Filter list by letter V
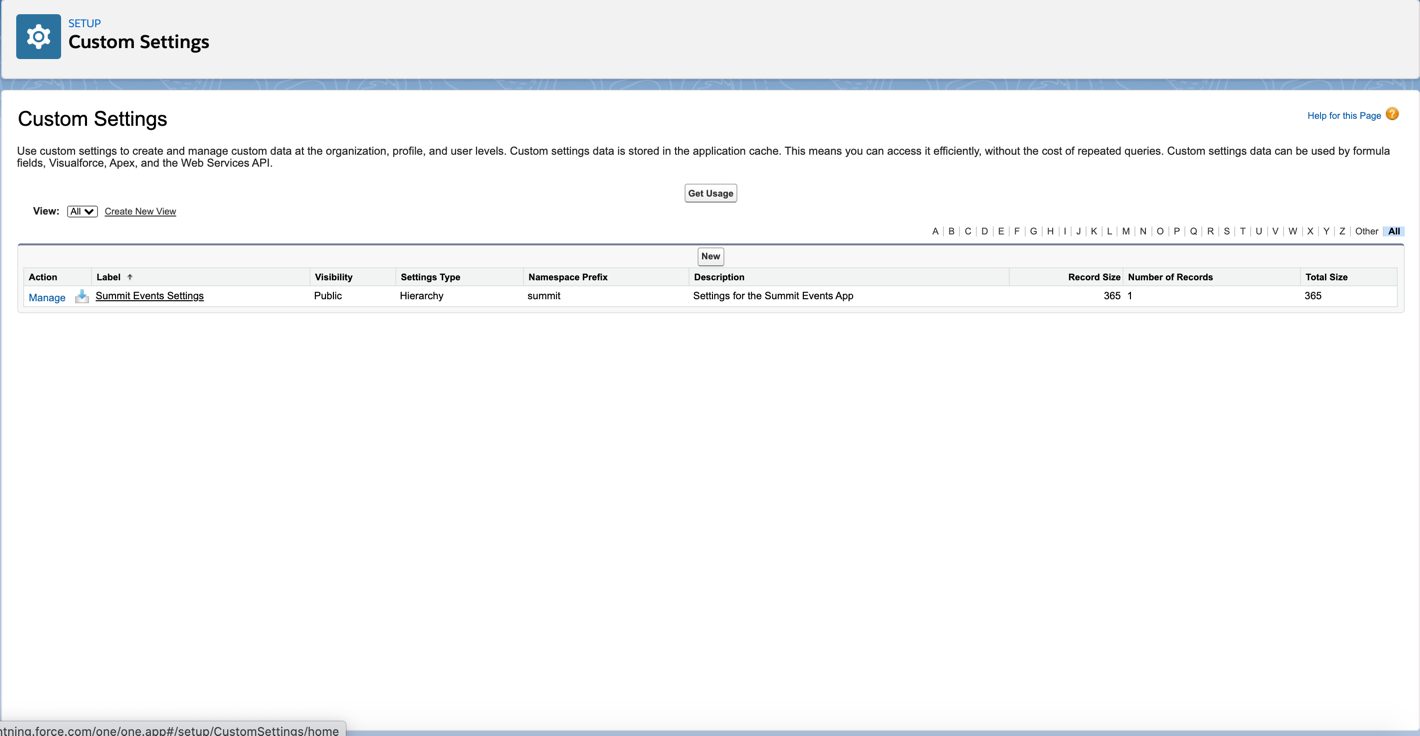The width and height of the screenshot is (1420, 736). click(x=1275, y=231)
